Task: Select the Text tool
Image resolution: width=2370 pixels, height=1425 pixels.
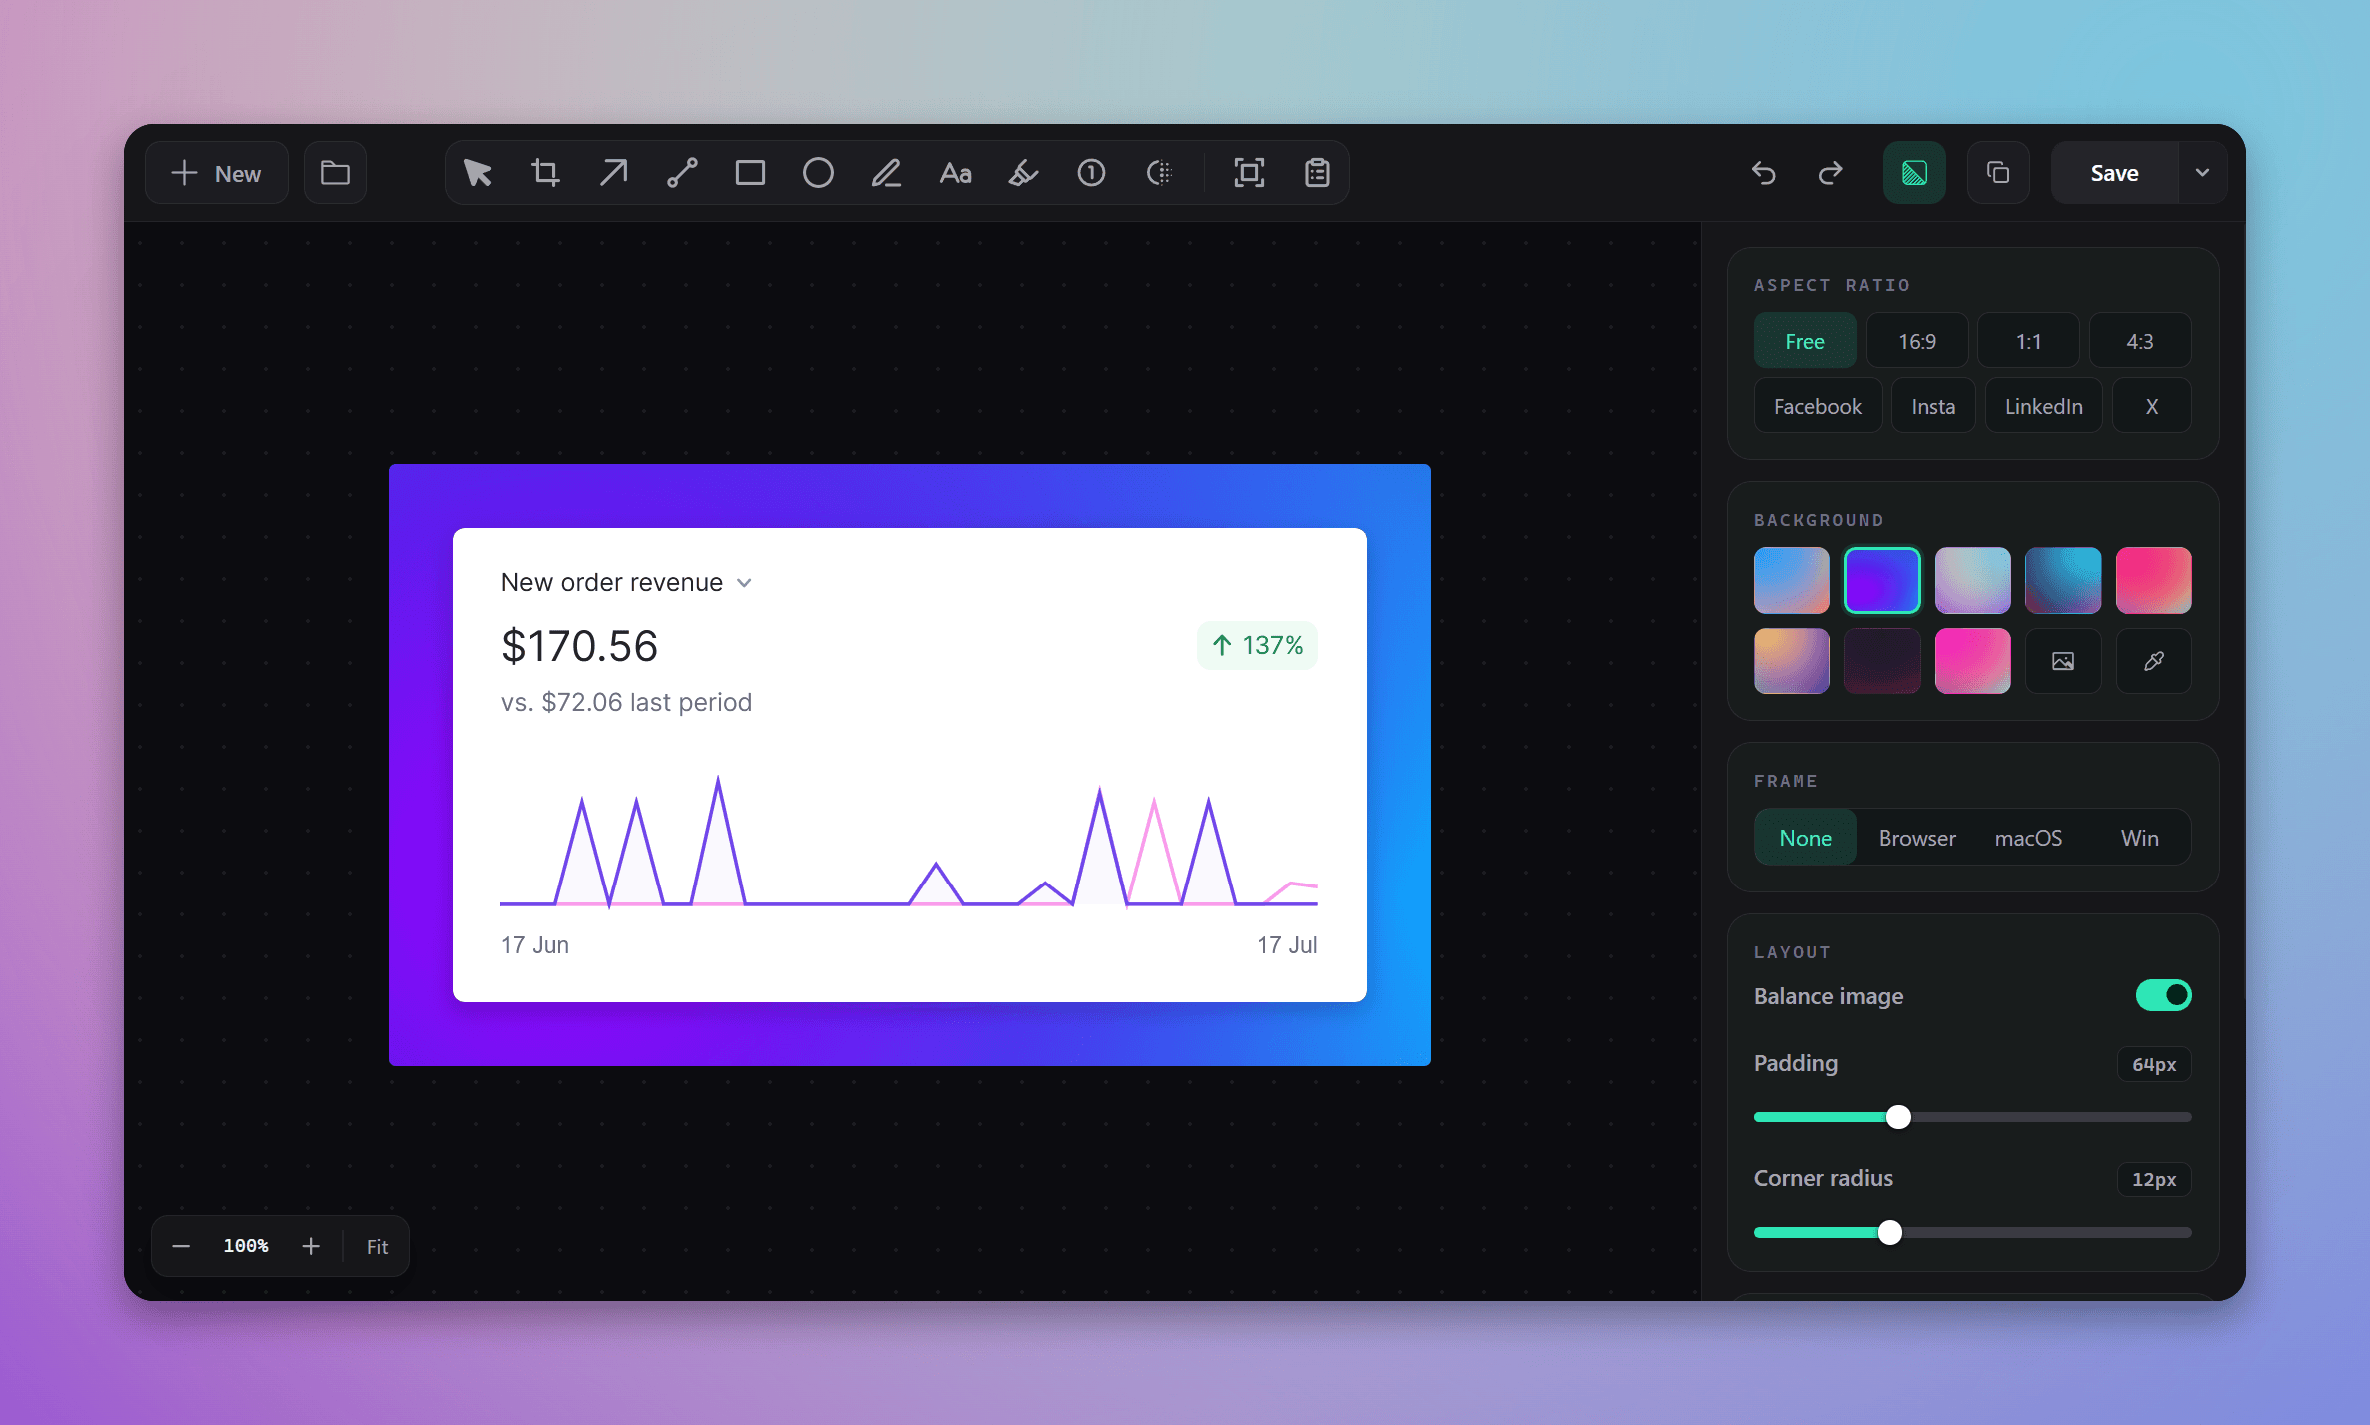Action: [x=955, y=173]
